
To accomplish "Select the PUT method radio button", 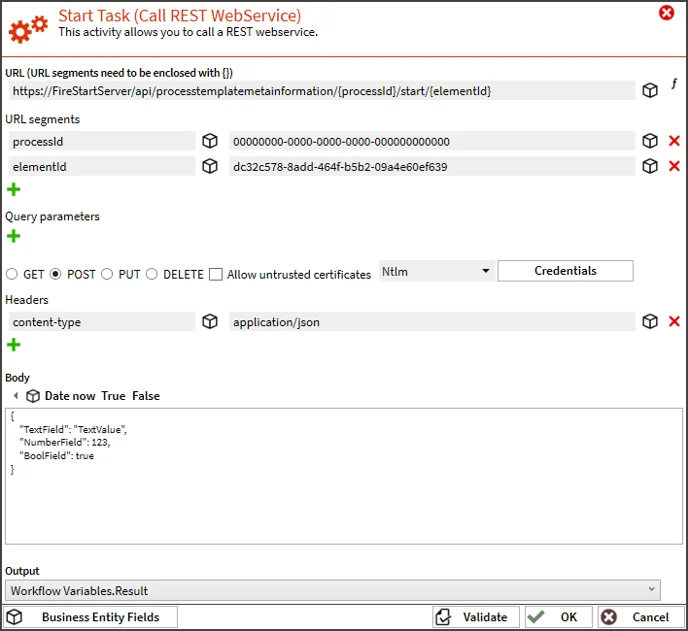I will 107,274.
